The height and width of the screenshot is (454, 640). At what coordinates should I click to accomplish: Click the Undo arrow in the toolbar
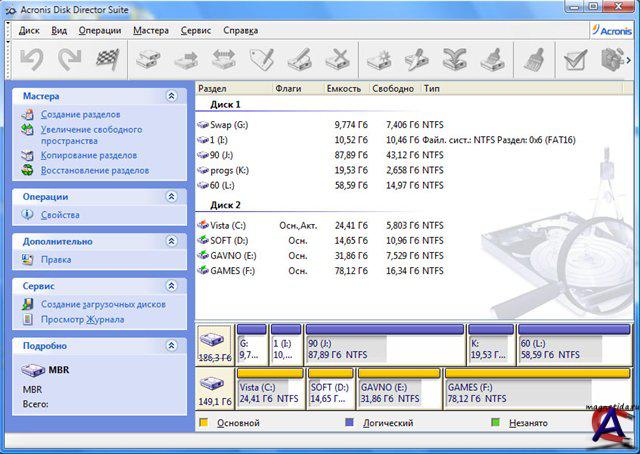coord(31,60)
